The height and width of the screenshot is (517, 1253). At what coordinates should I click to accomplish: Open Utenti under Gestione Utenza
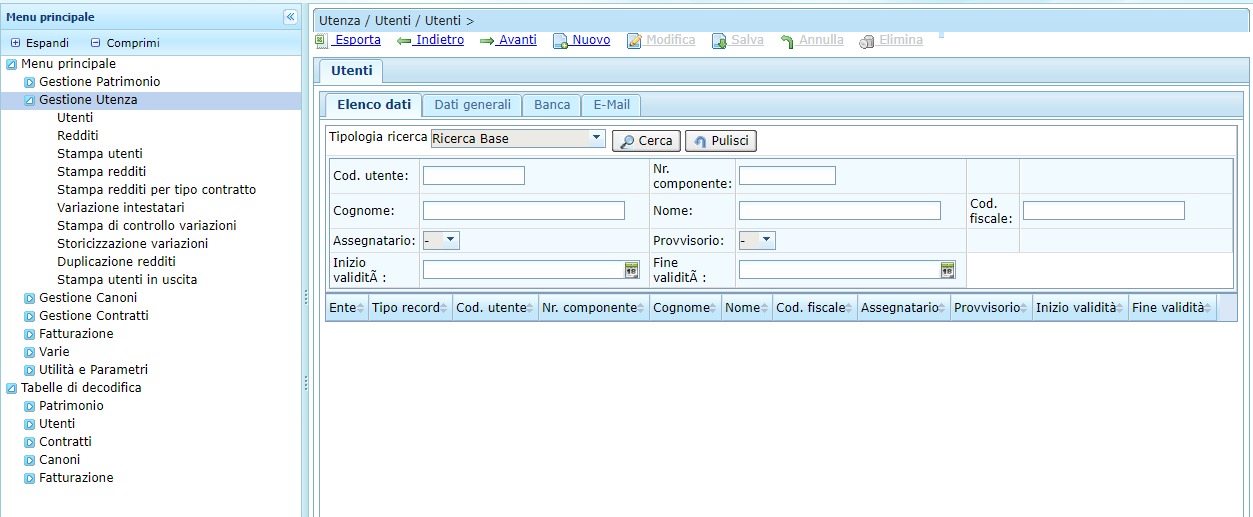[75, 118]
